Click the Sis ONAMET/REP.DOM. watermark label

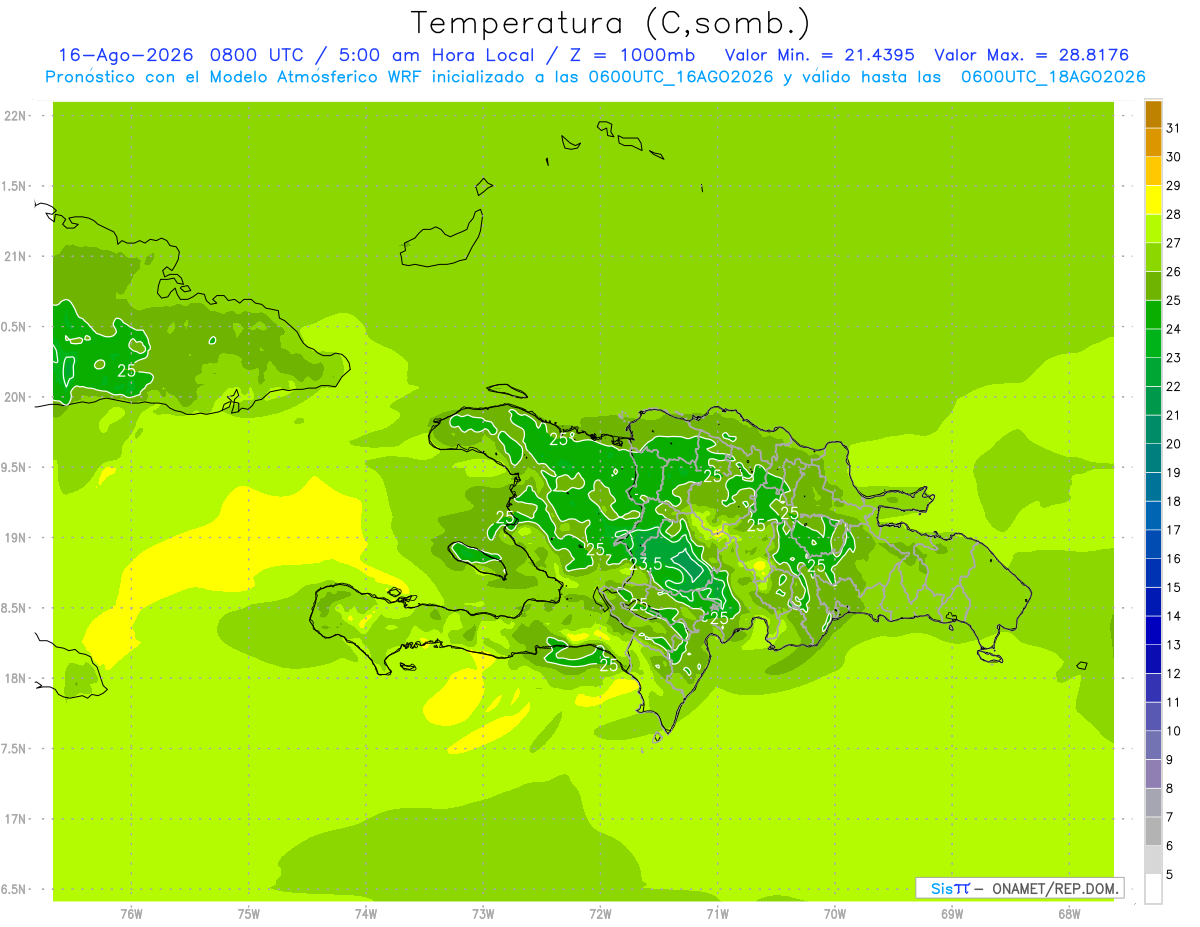coord(1020,888)
